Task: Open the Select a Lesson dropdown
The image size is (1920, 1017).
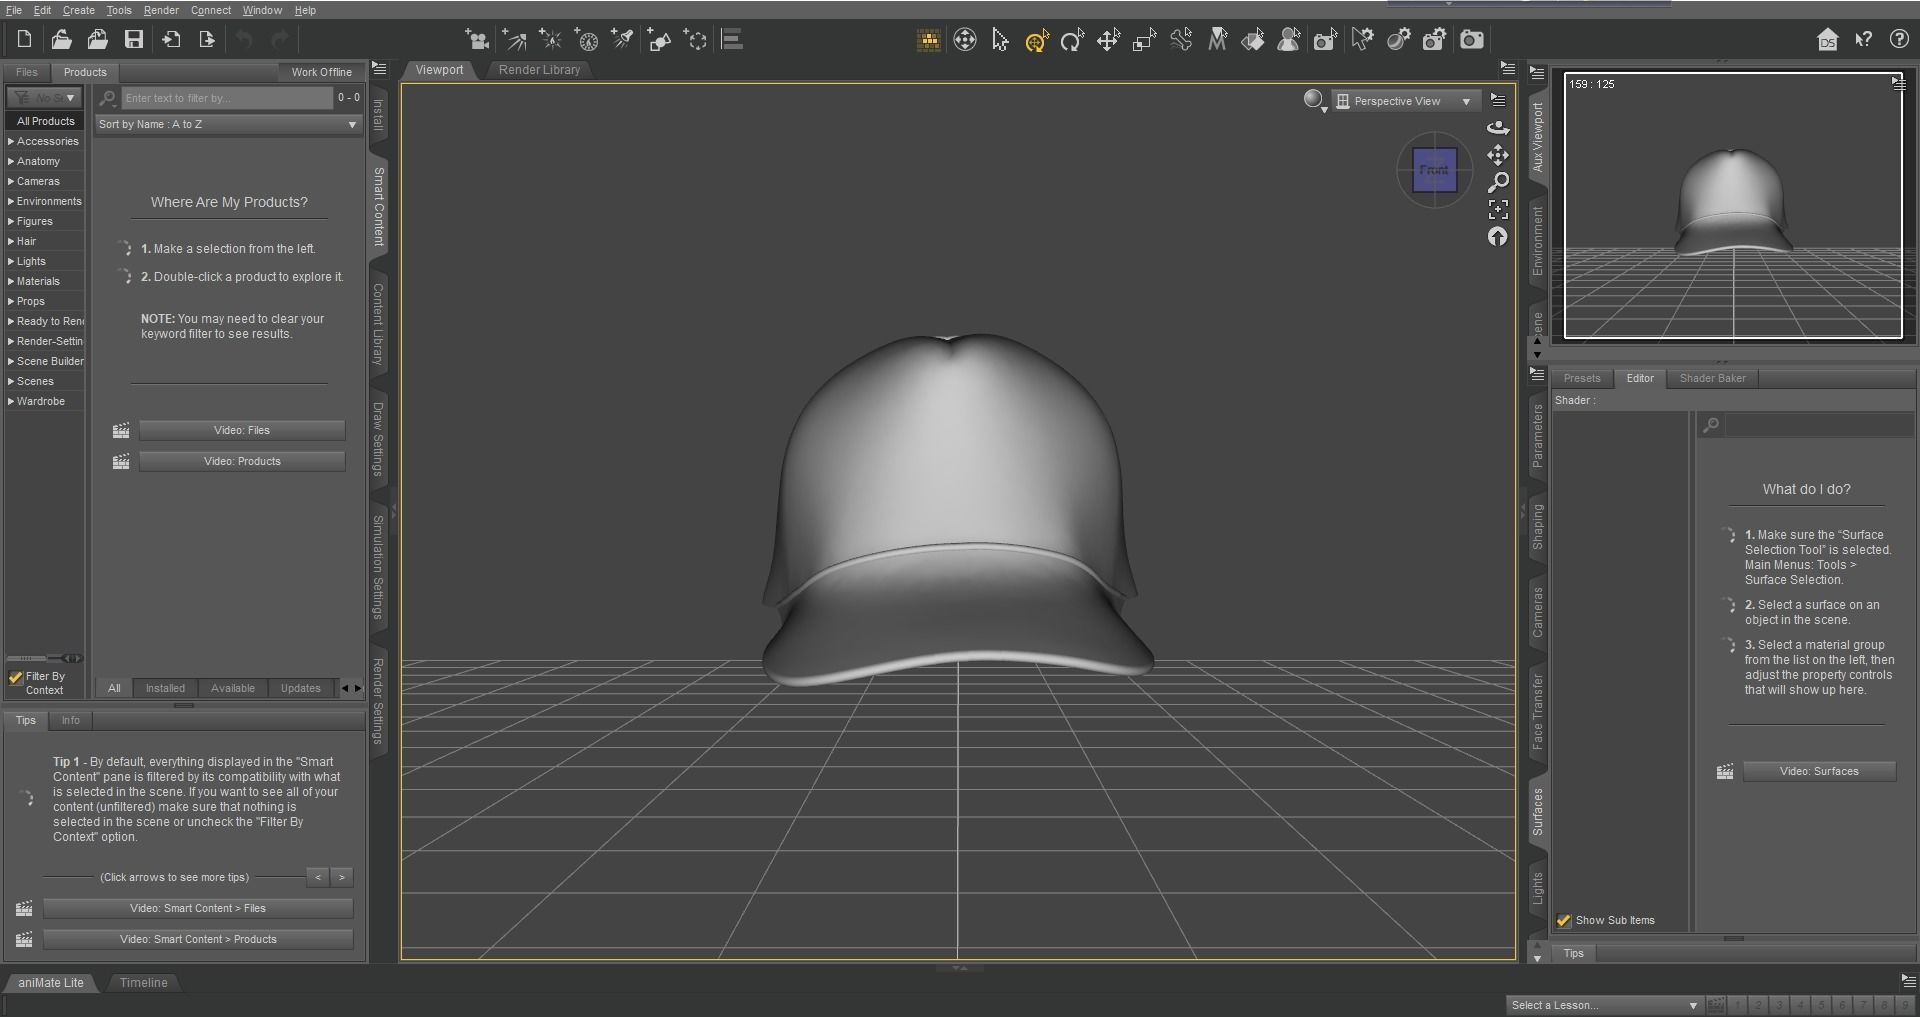Action: (1604, 1005)
